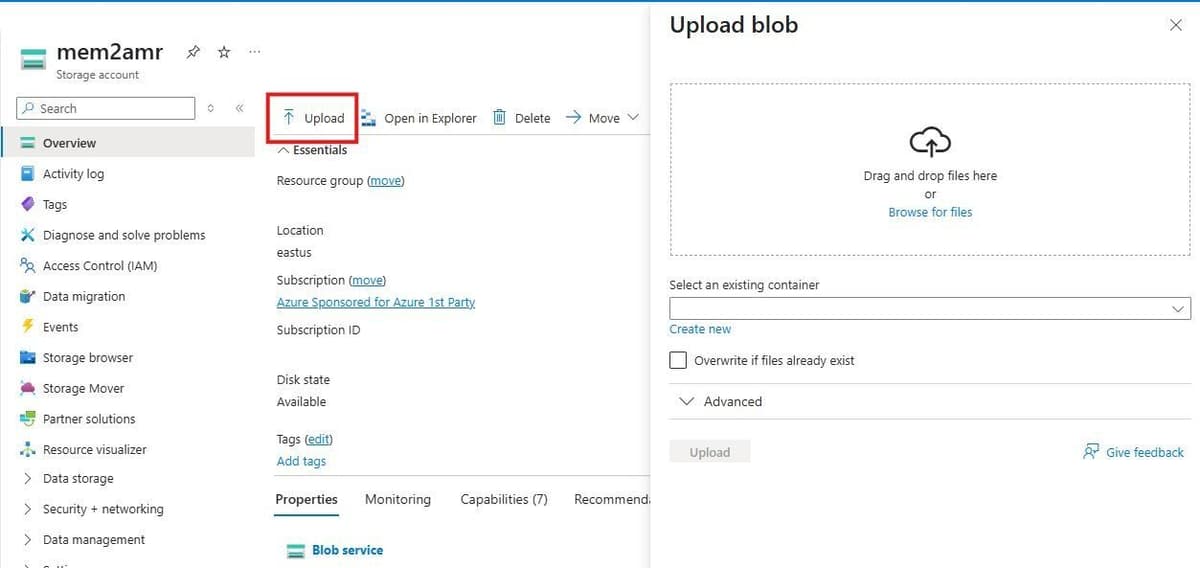
Task: Click the Delete trash icon
Action: [500, 118]
